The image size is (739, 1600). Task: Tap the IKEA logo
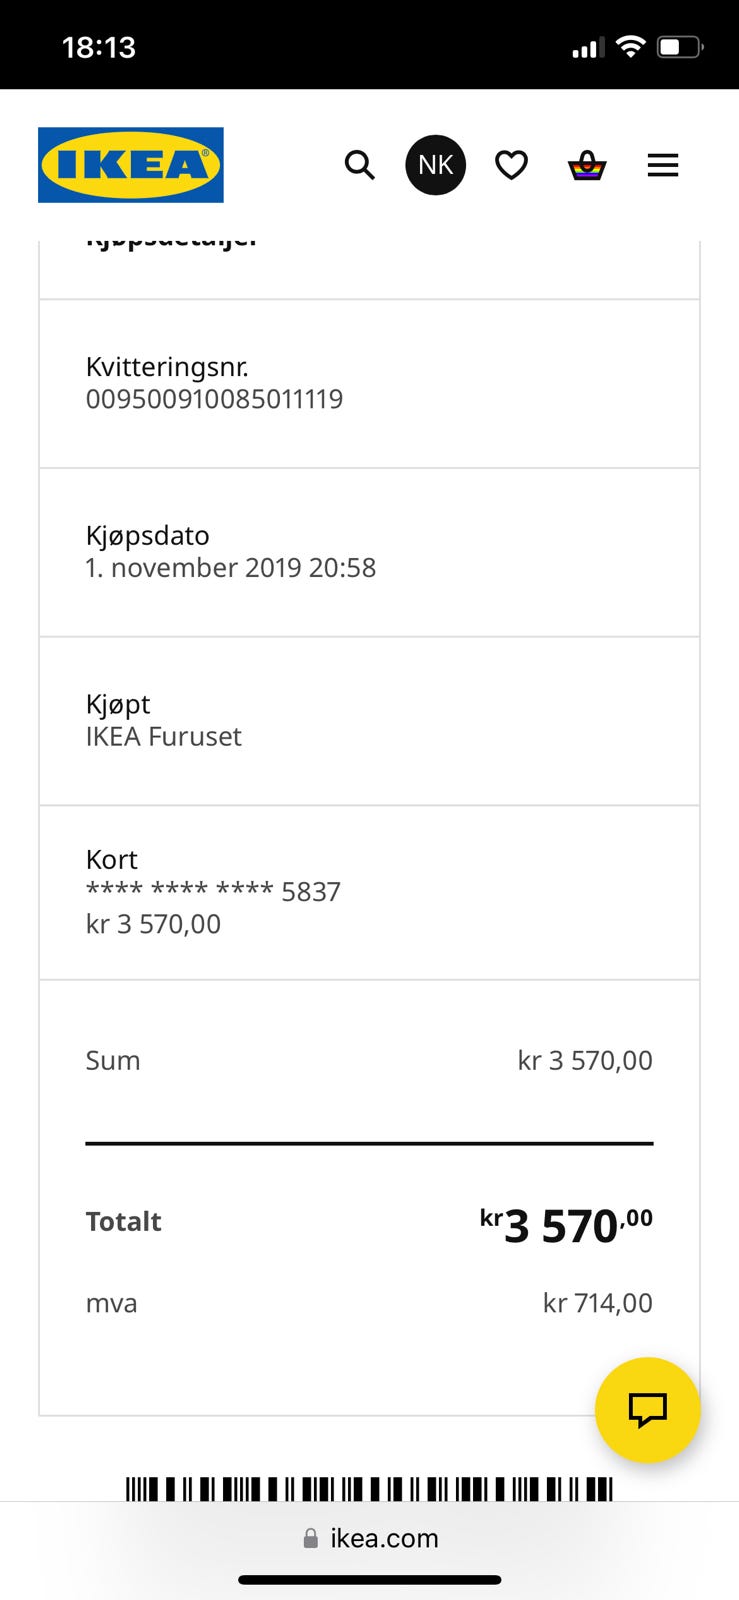click(x=130, y=165)
